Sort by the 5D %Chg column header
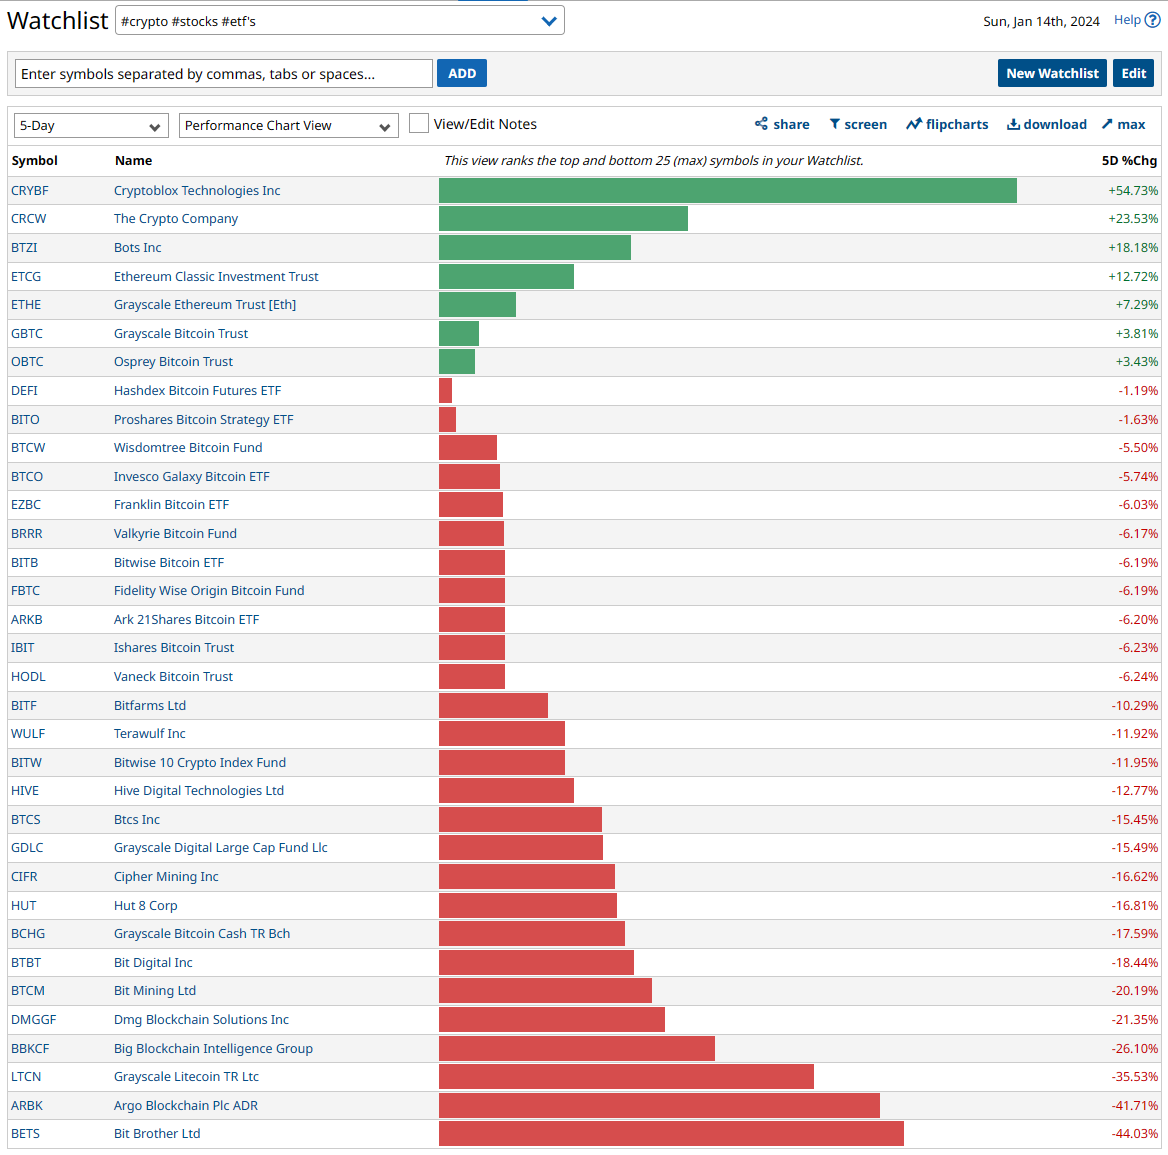This screenshot has height=1155, width=1168. pyautogui.click(x=1129, y=161)
